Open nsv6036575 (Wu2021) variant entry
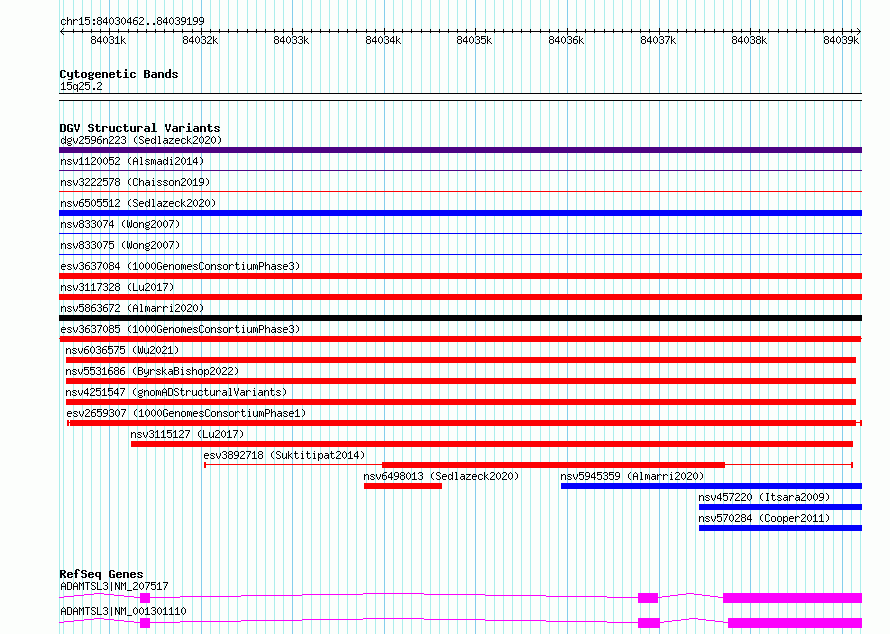The image size is (890, 634). (122, 350)
